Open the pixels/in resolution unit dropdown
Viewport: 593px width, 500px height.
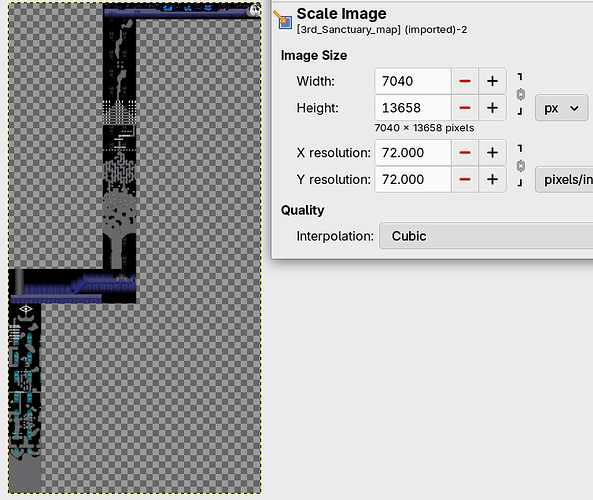(x=564, y=180)
